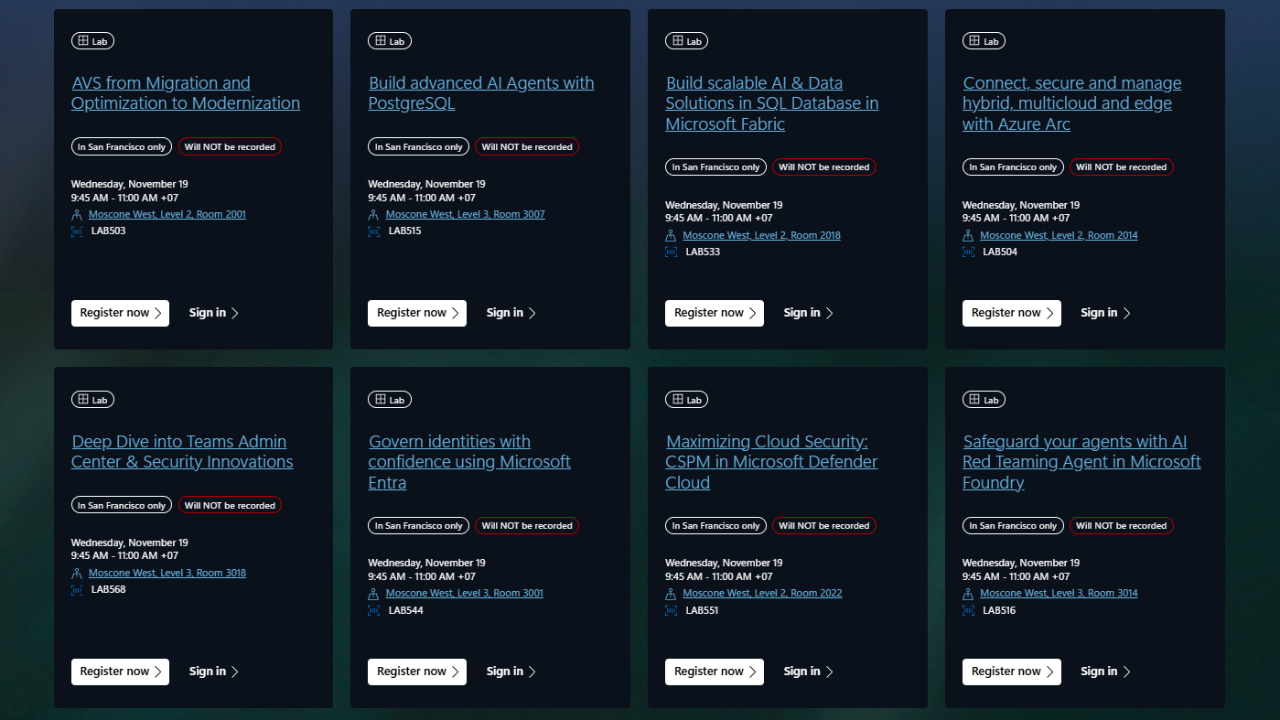Click the location icon beside Room 2001

click(x=77, y=215)
